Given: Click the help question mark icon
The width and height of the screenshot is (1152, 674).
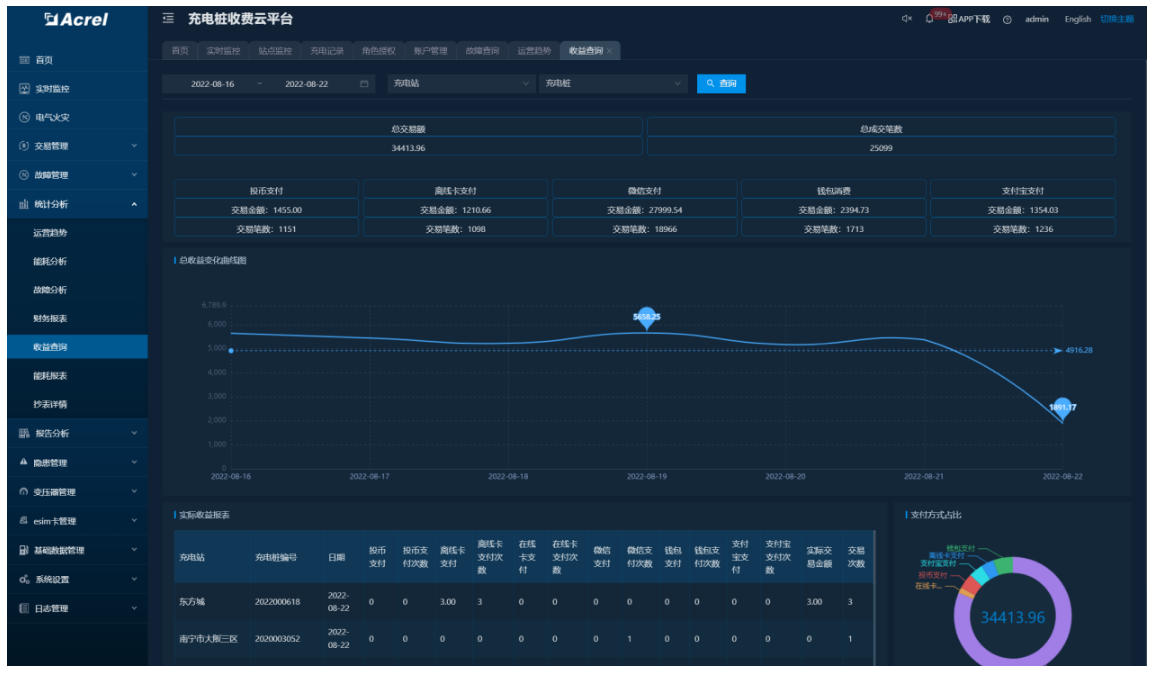Looking at the screenshot, I should click(1007, 20).
